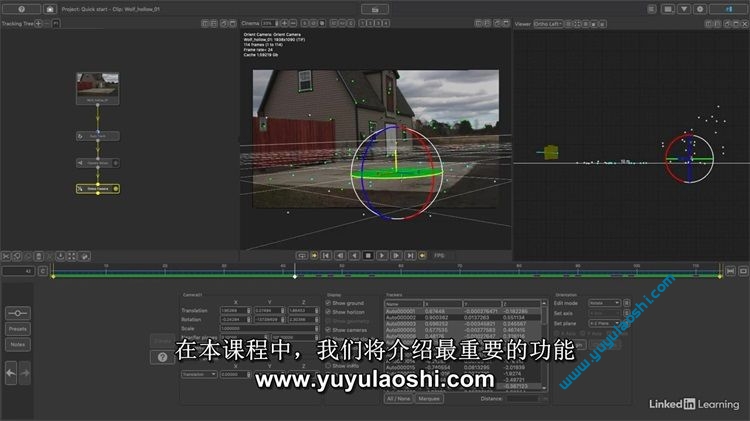
Task: Select the camera node above Orient Camera
Action: pyautogui.click(x=98, y=163)
